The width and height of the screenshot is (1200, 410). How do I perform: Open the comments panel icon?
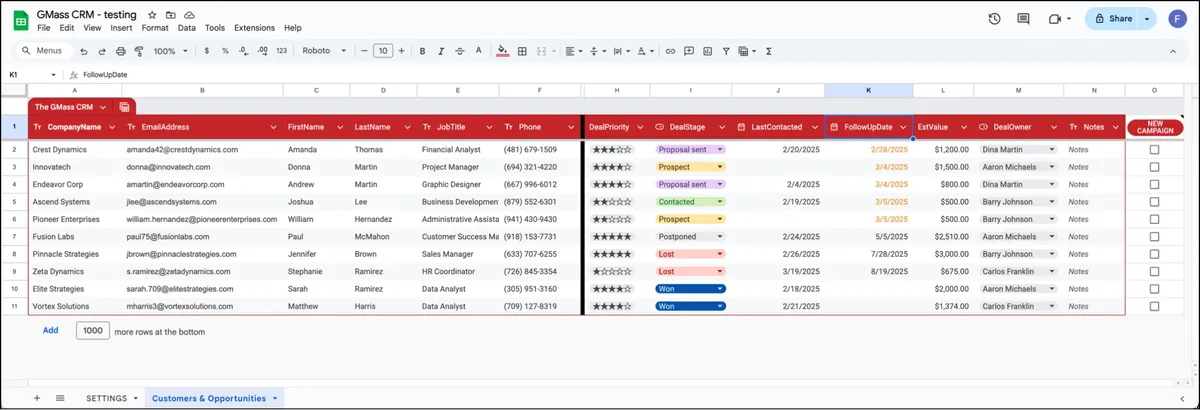pos(1023,19)
